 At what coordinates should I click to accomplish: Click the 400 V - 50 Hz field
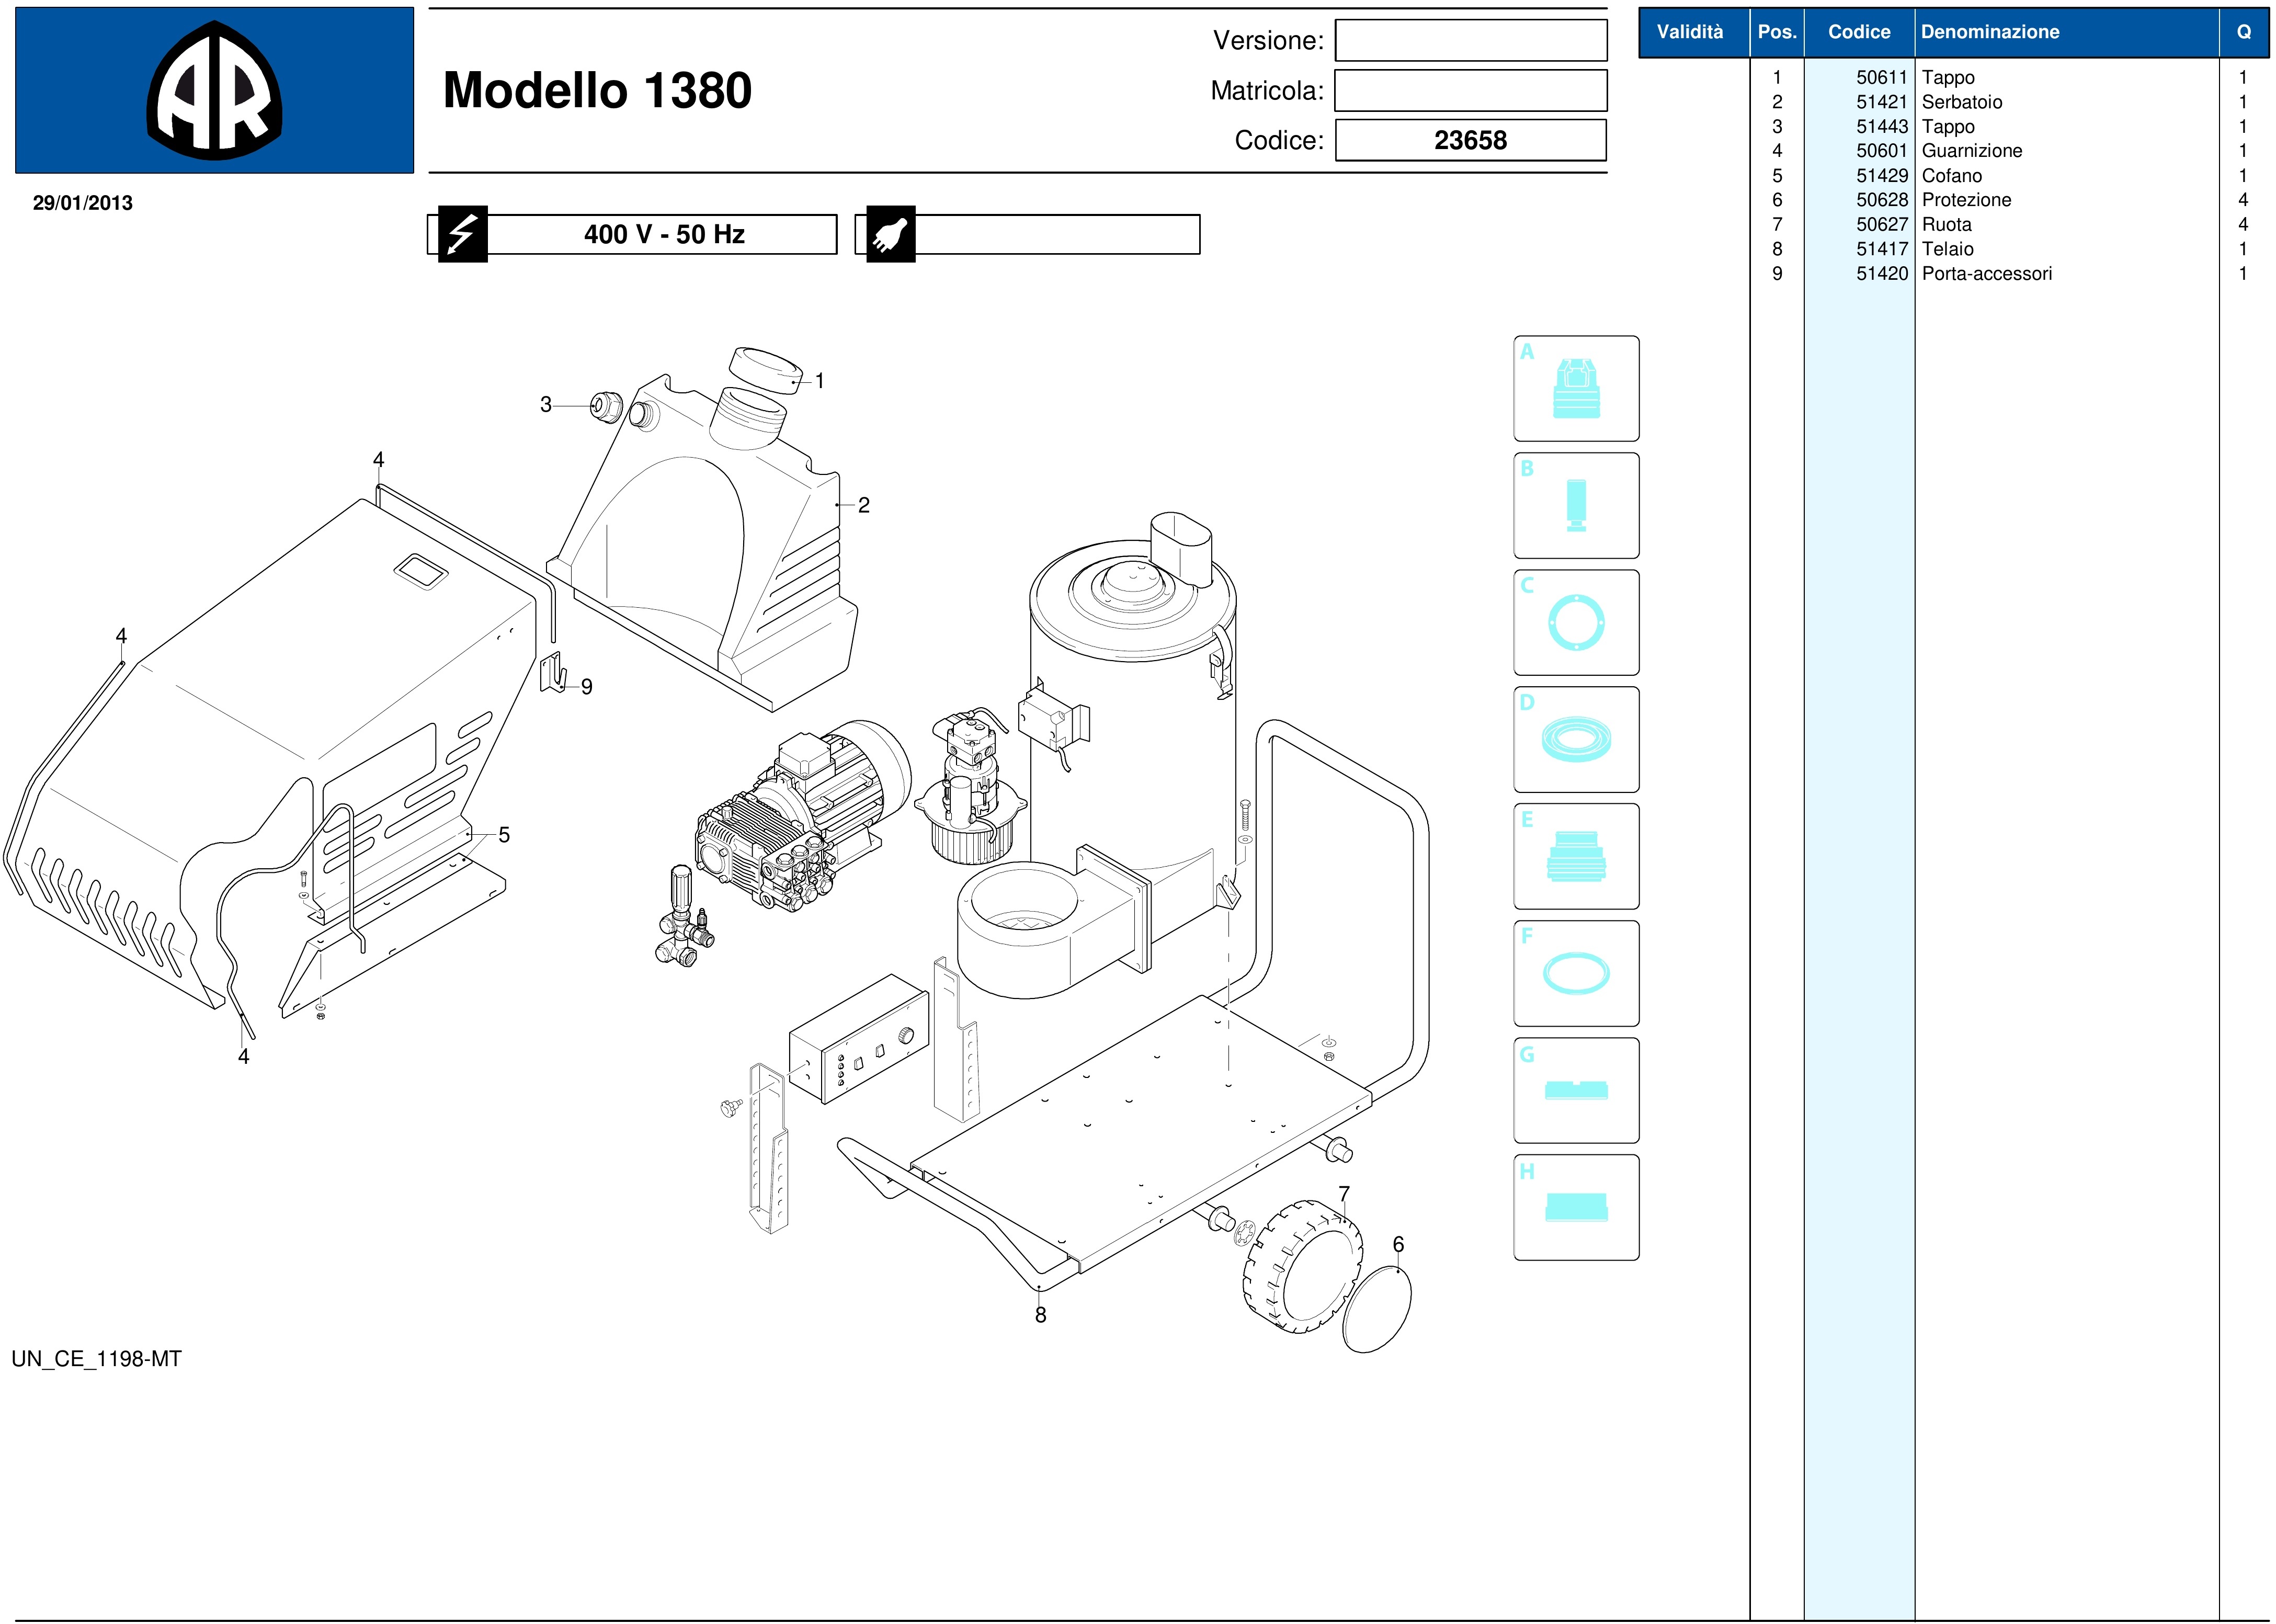click(x=663, y=234)
